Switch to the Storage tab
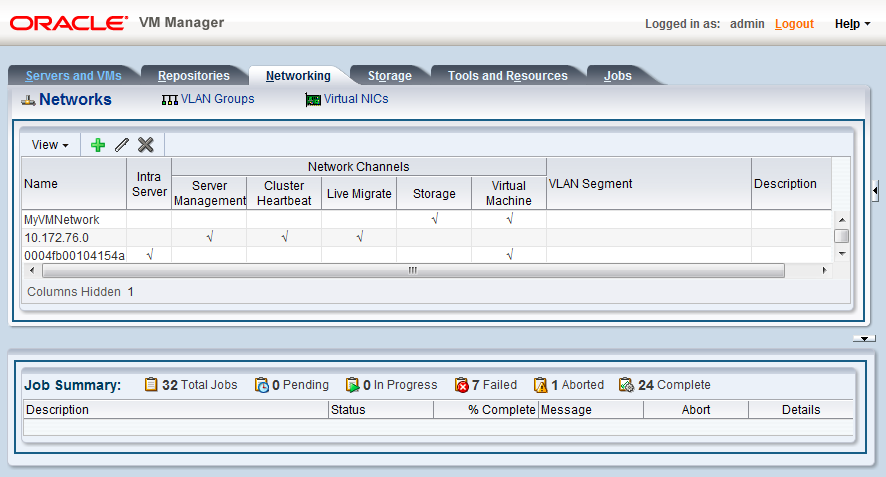This screenshot has height=477, width=886. 390,76
